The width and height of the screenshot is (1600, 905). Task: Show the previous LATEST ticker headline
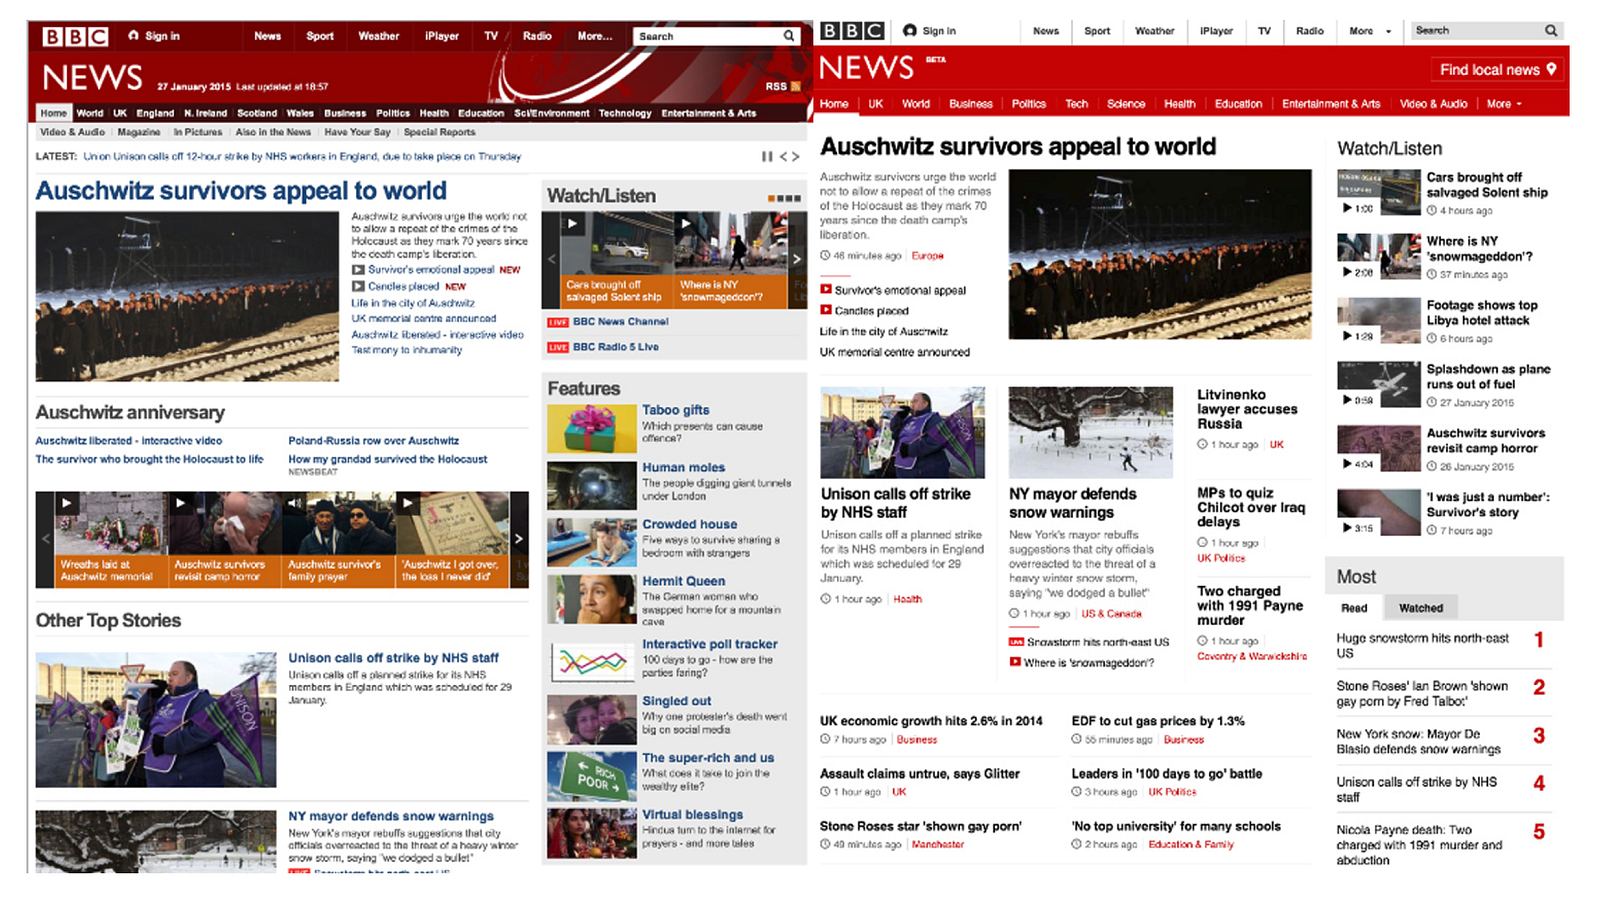[783, 156]
